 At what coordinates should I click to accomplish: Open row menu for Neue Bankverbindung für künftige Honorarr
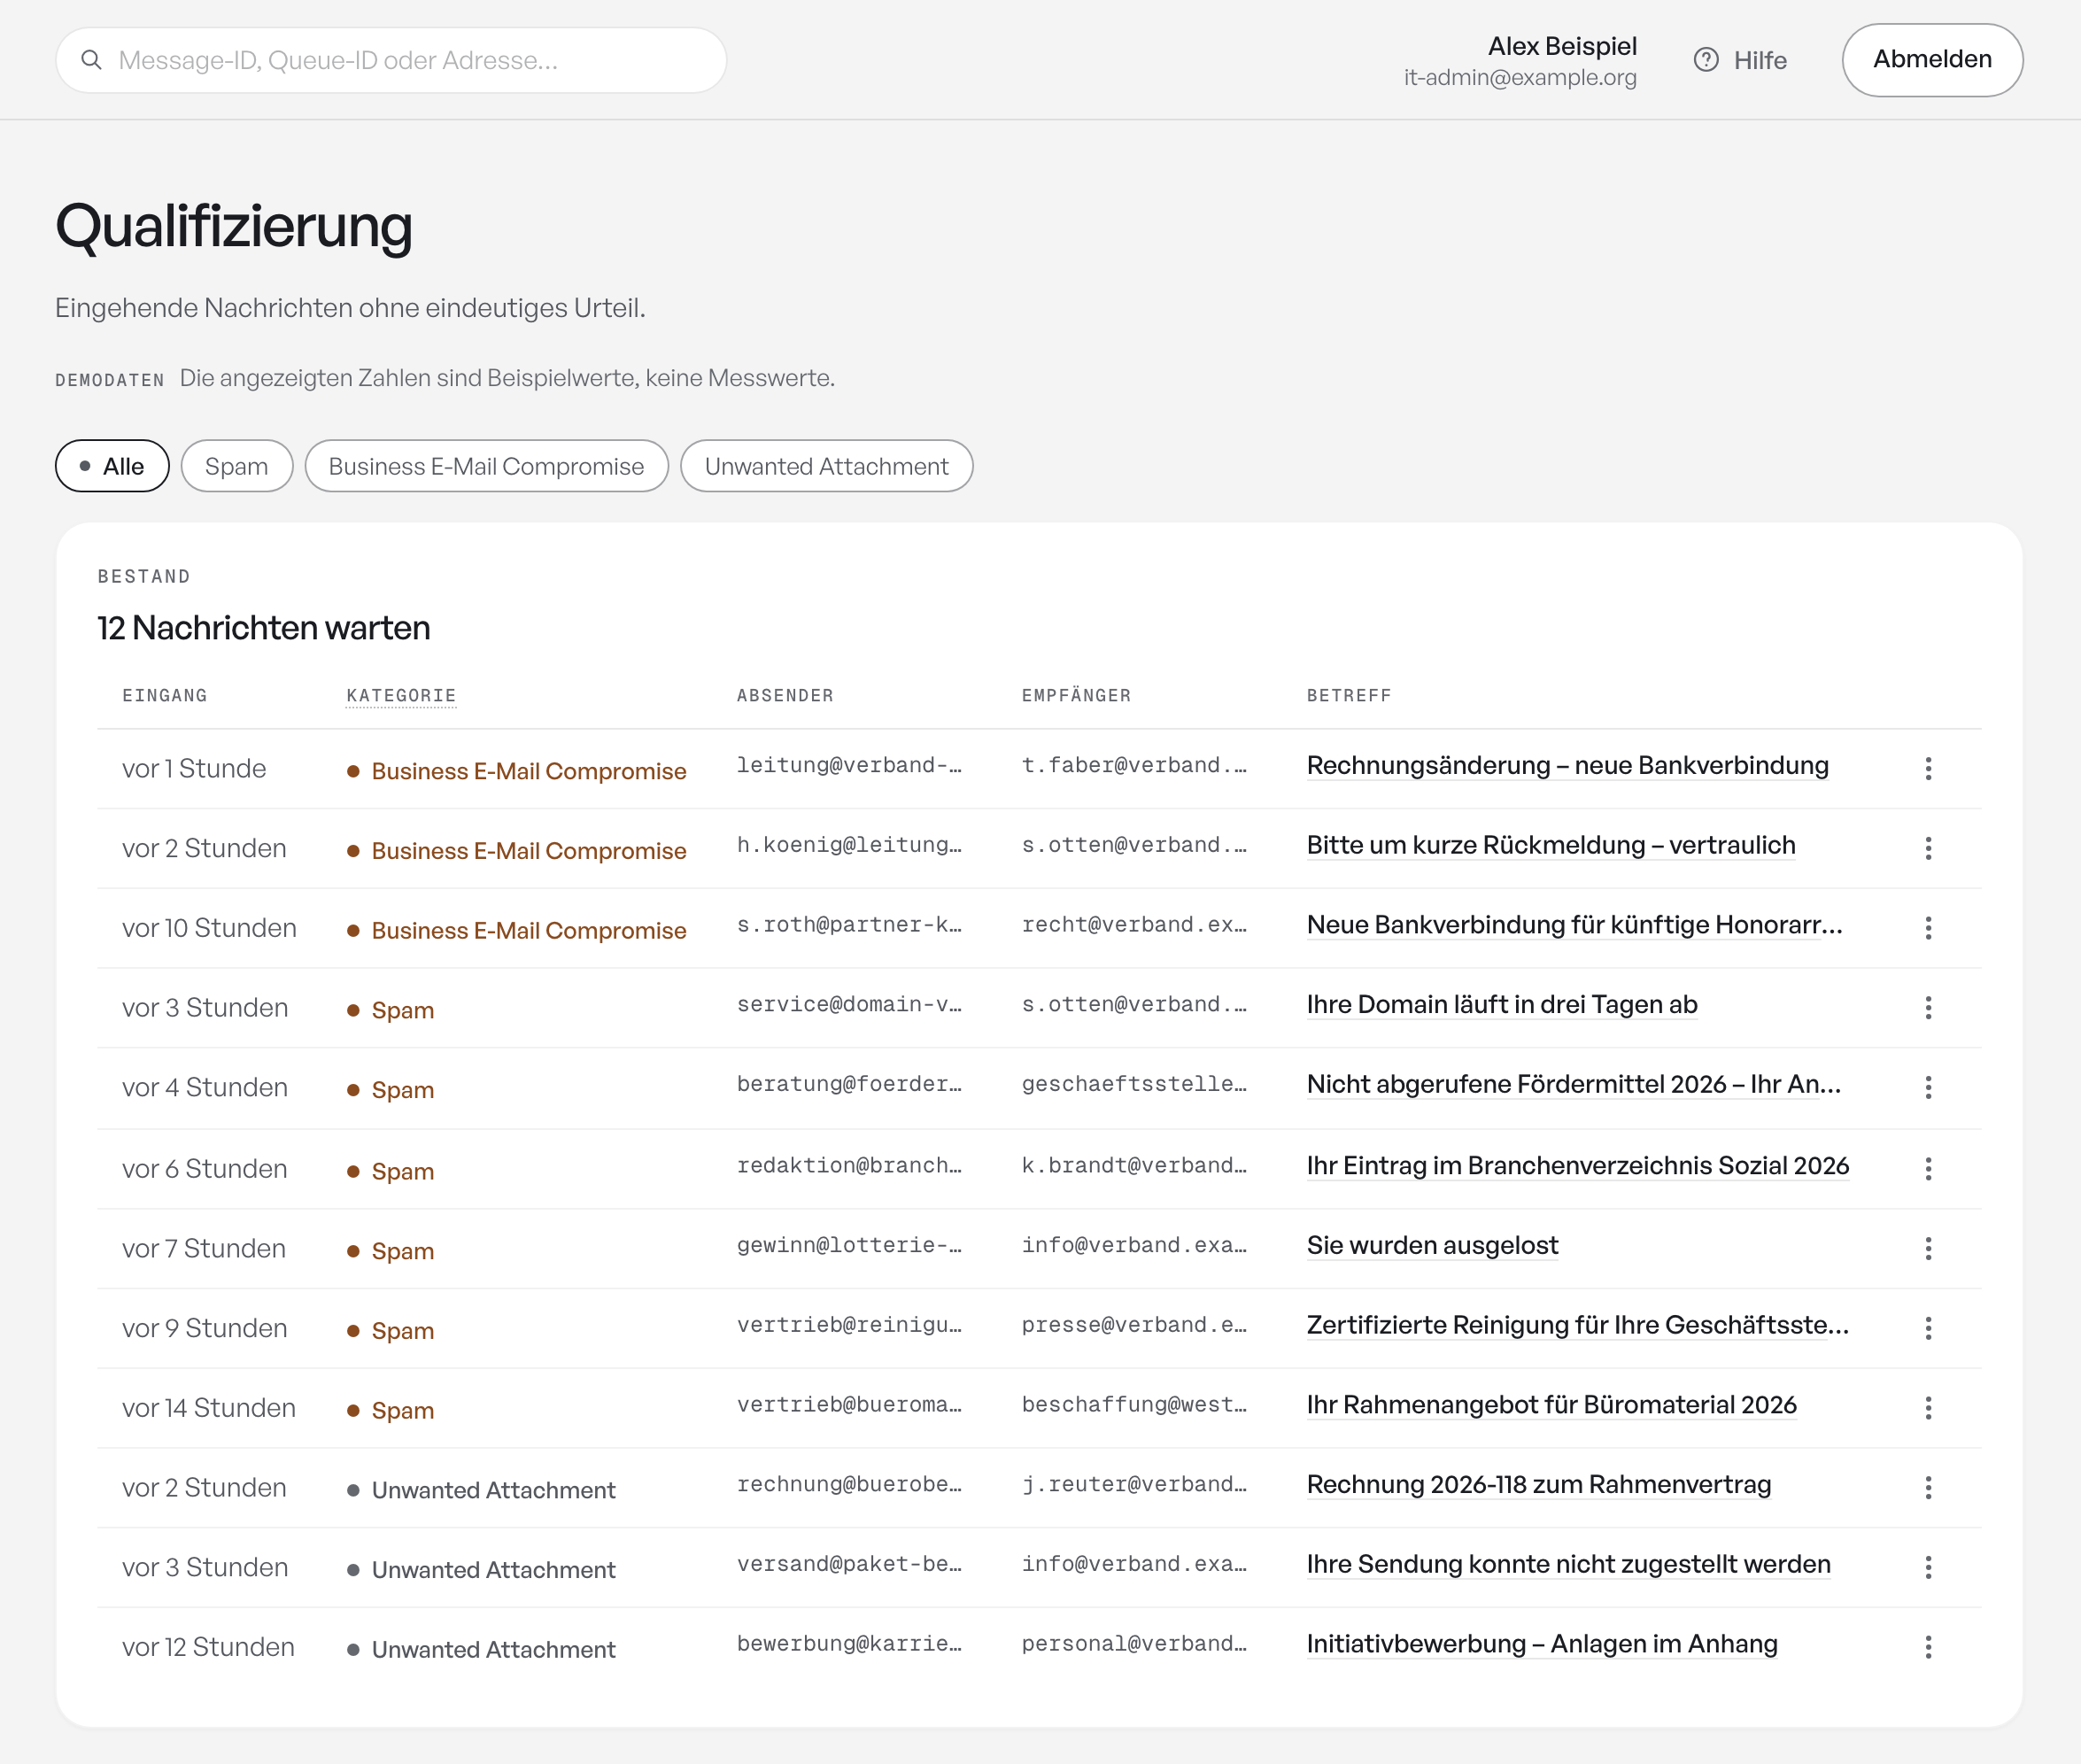click(1928, 928)
